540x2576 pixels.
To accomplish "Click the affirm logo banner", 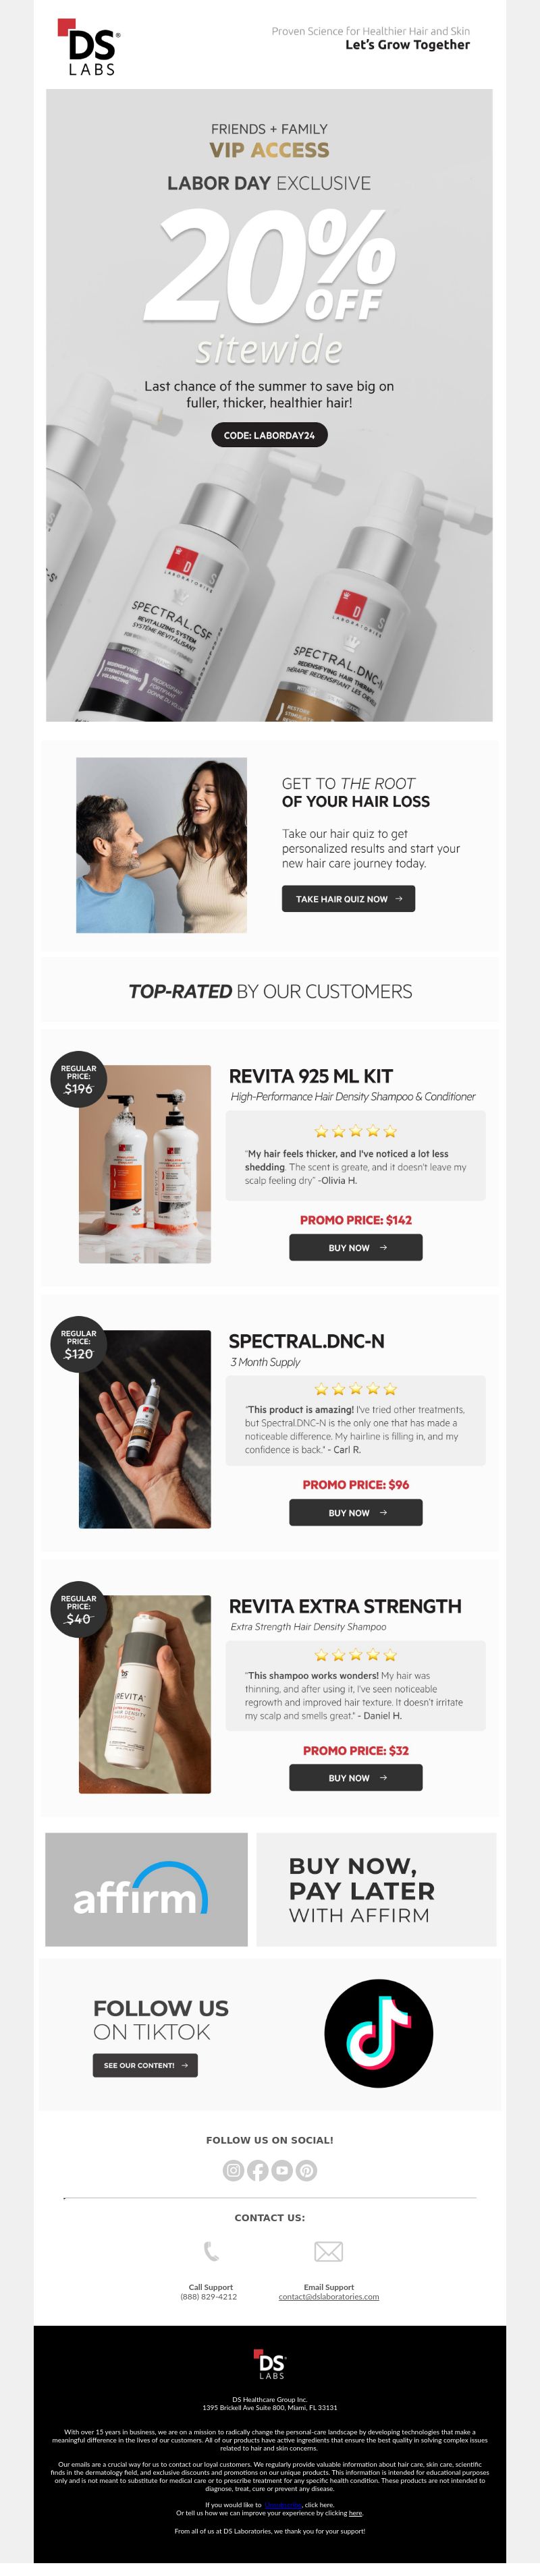I will [146, 1889].
